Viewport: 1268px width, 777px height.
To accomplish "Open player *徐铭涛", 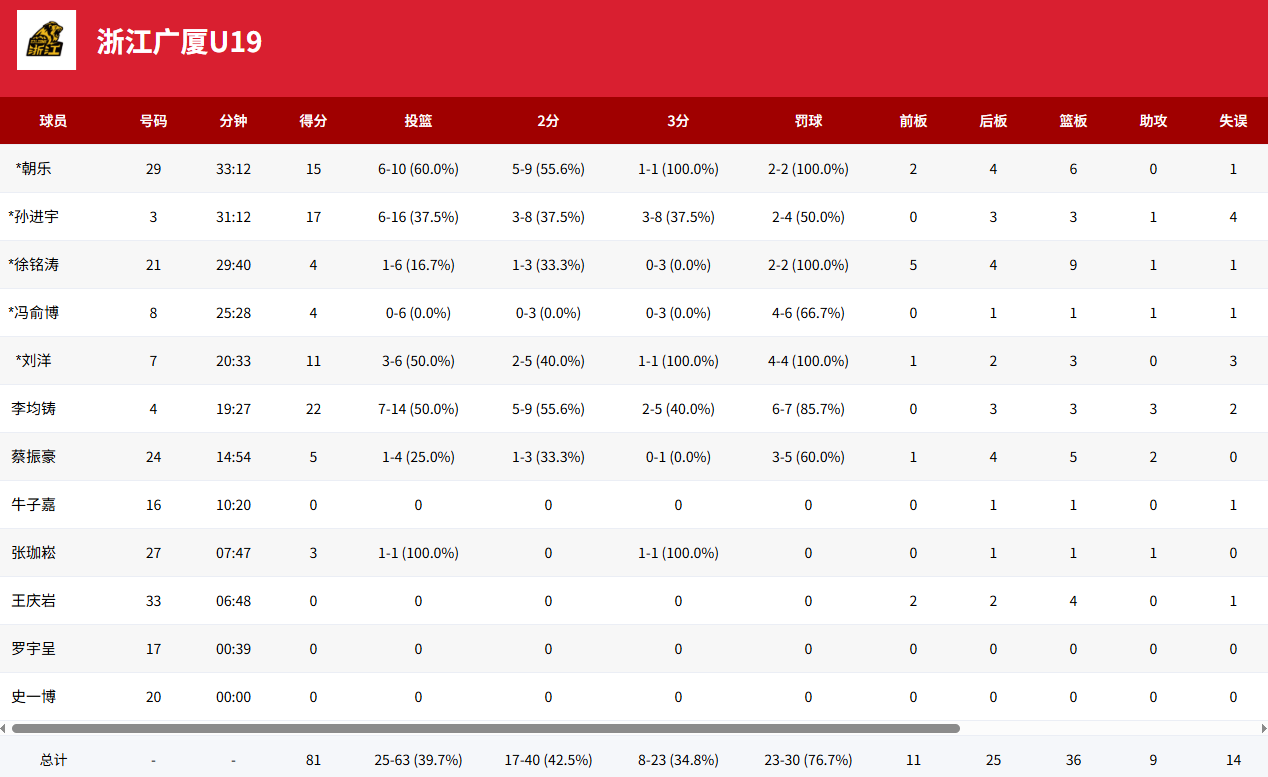I will 33,265.
